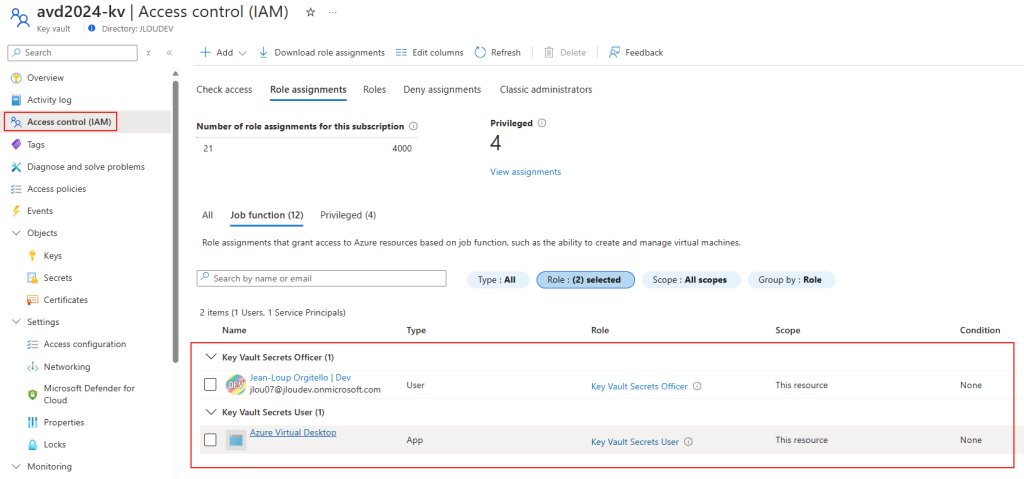This screenshot has height=479, width=1024.
Task: Click the Scope column header
Action: [x=788, y=331]
